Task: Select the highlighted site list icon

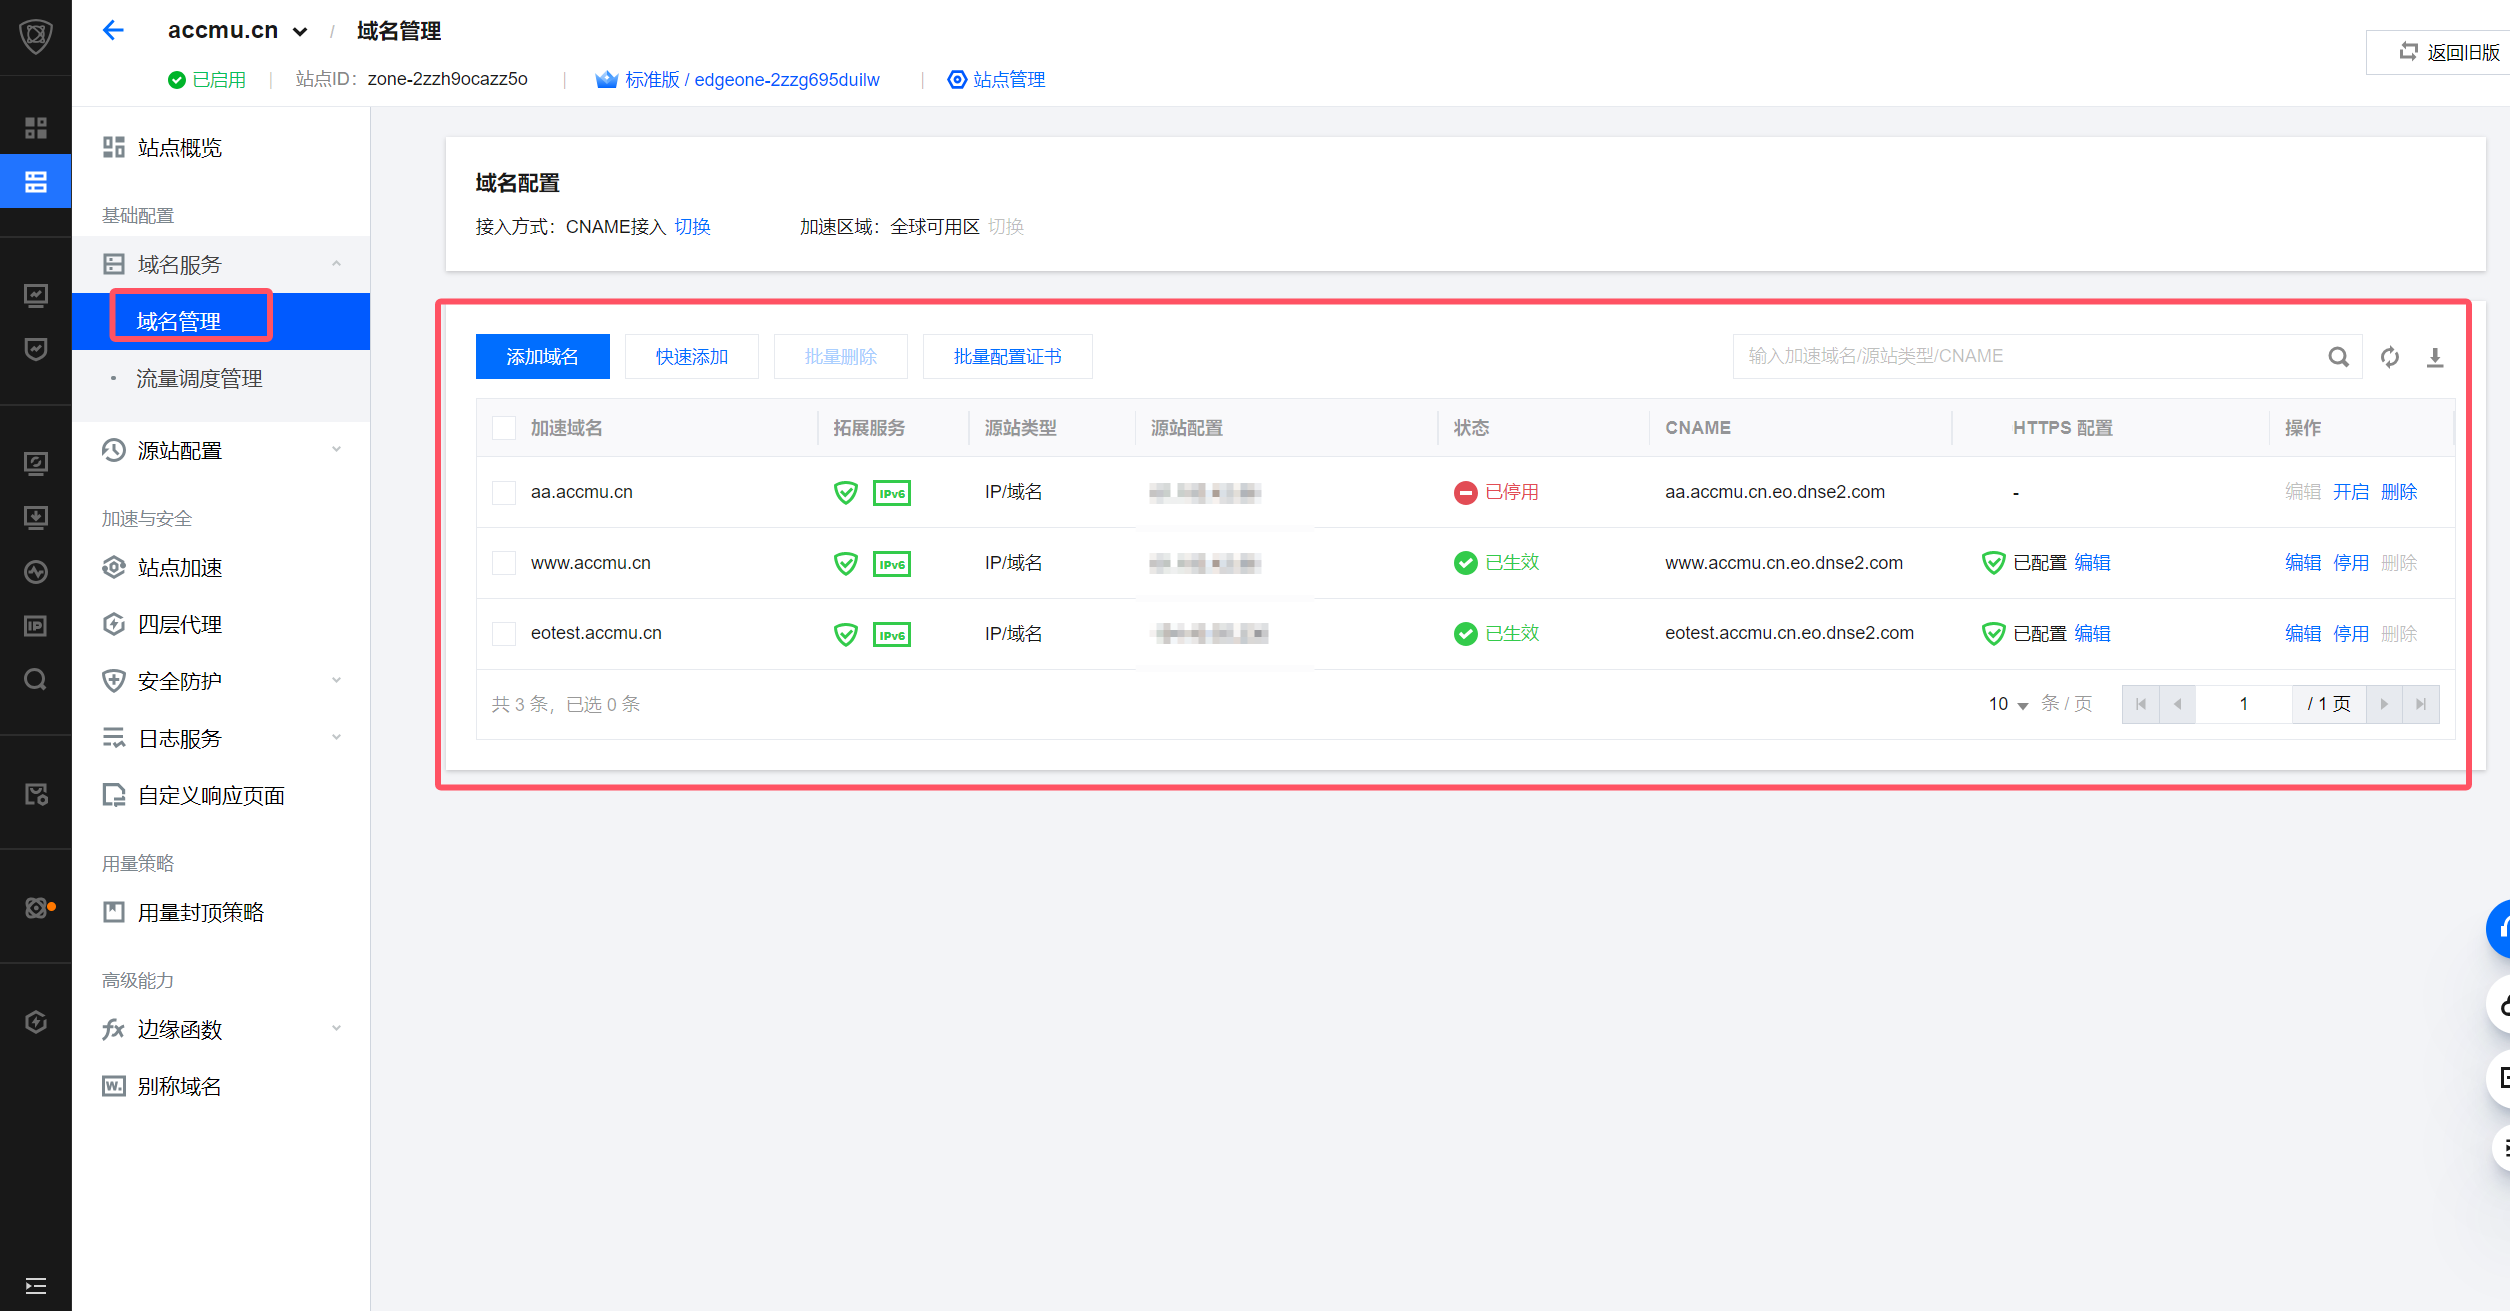Action: [36, 182]
